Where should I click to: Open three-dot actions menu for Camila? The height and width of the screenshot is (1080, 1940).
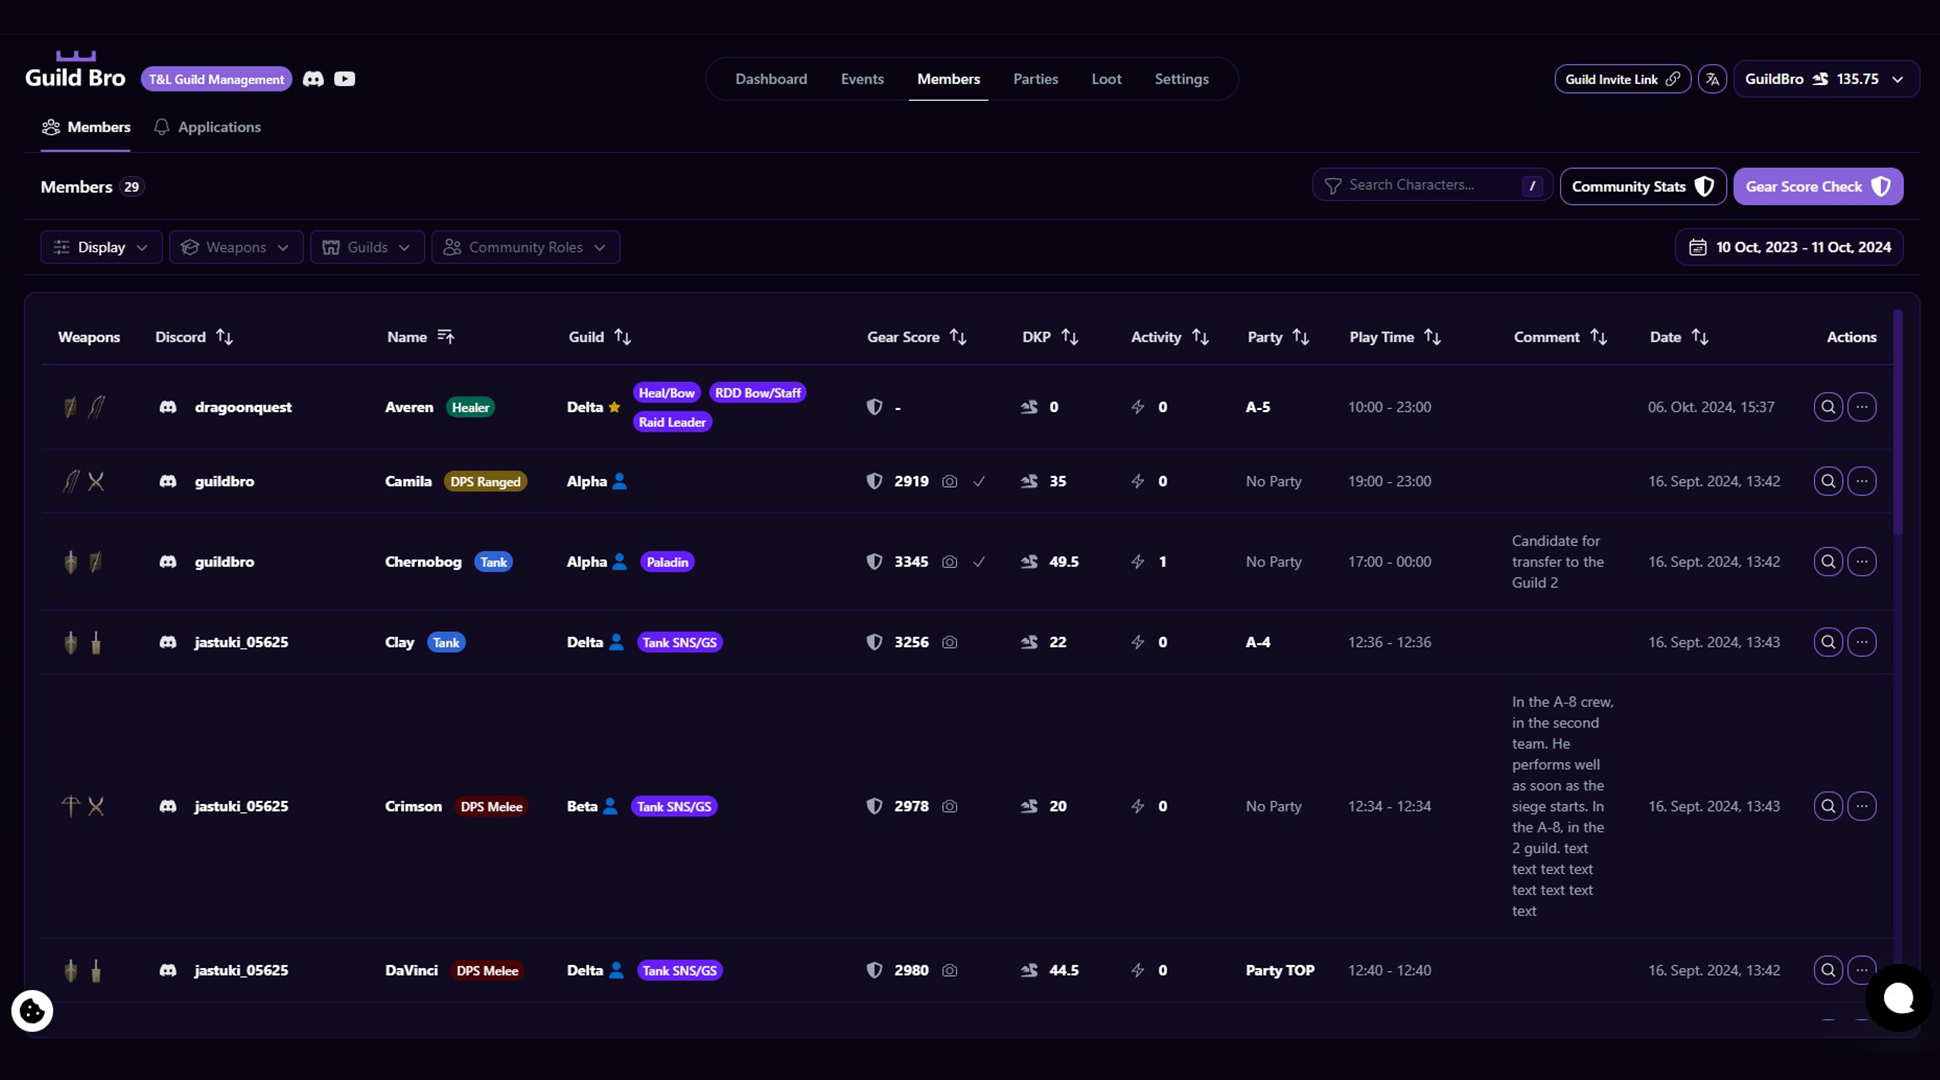coord(1861,481)
